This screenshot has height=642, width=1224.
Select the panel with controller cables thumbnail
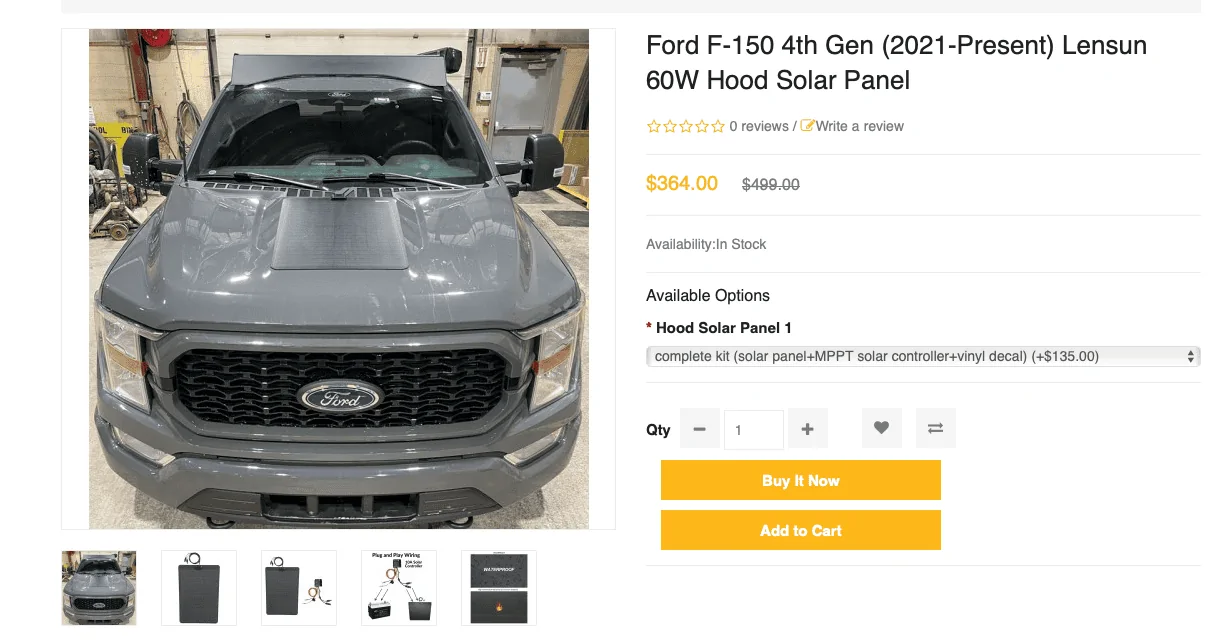[x=299, y=588]
